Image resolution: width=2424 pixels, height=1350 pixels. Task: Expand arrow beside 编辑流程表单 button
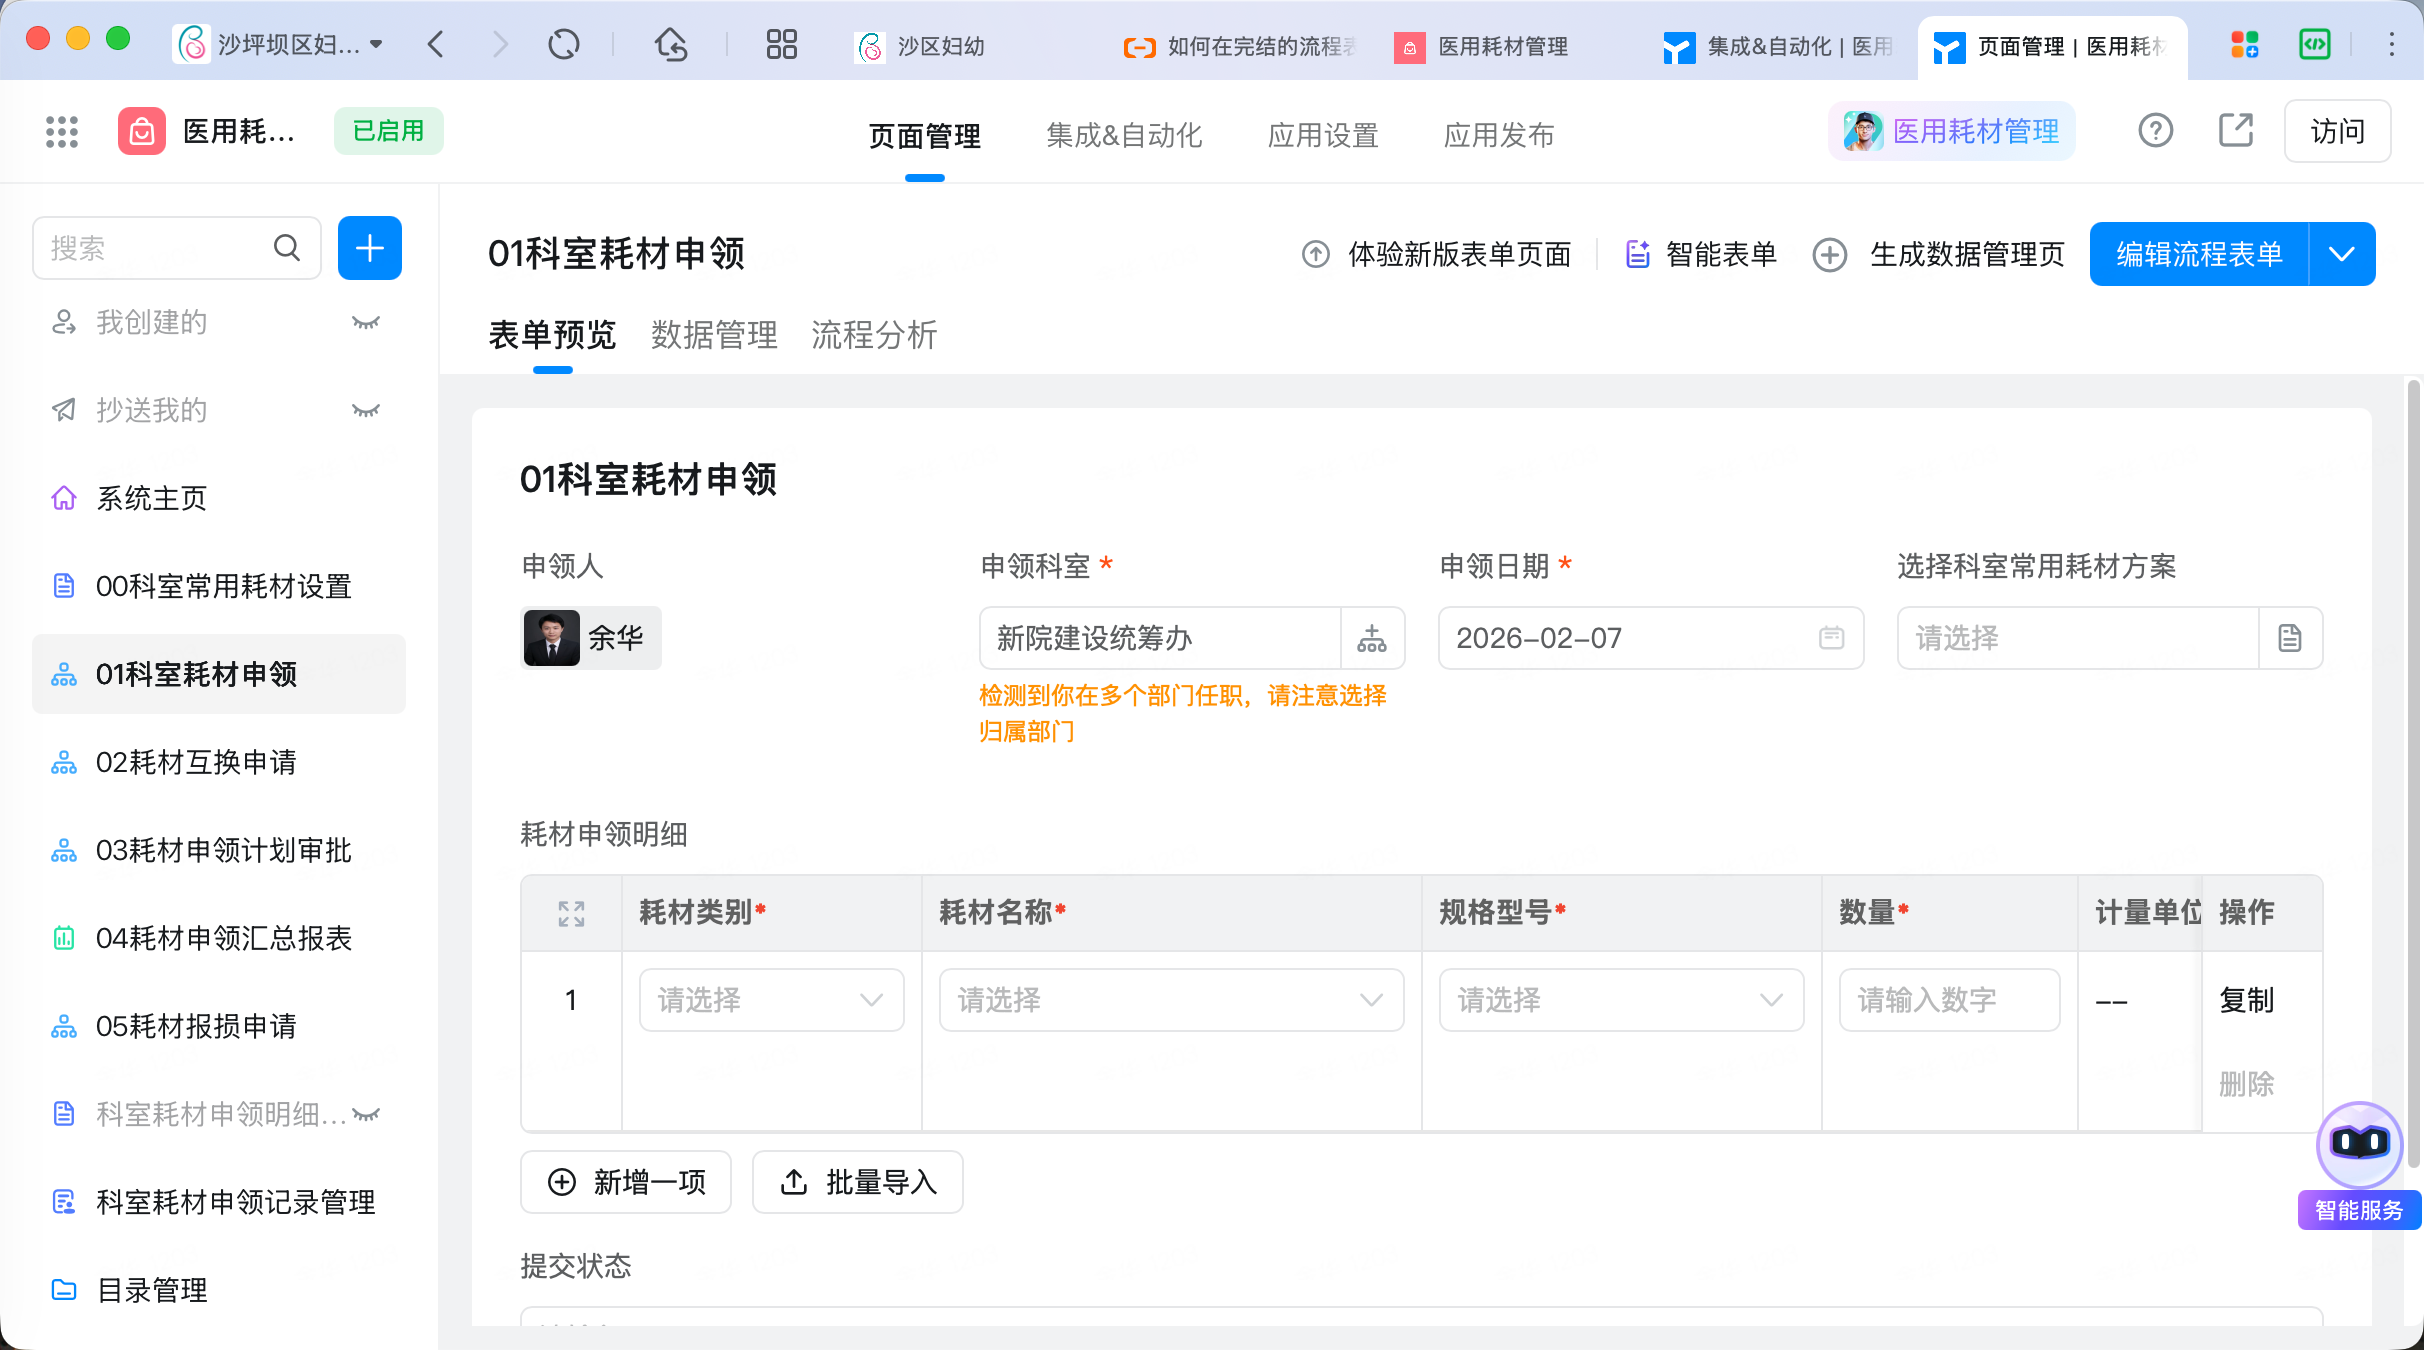(x=2342, y=254)
